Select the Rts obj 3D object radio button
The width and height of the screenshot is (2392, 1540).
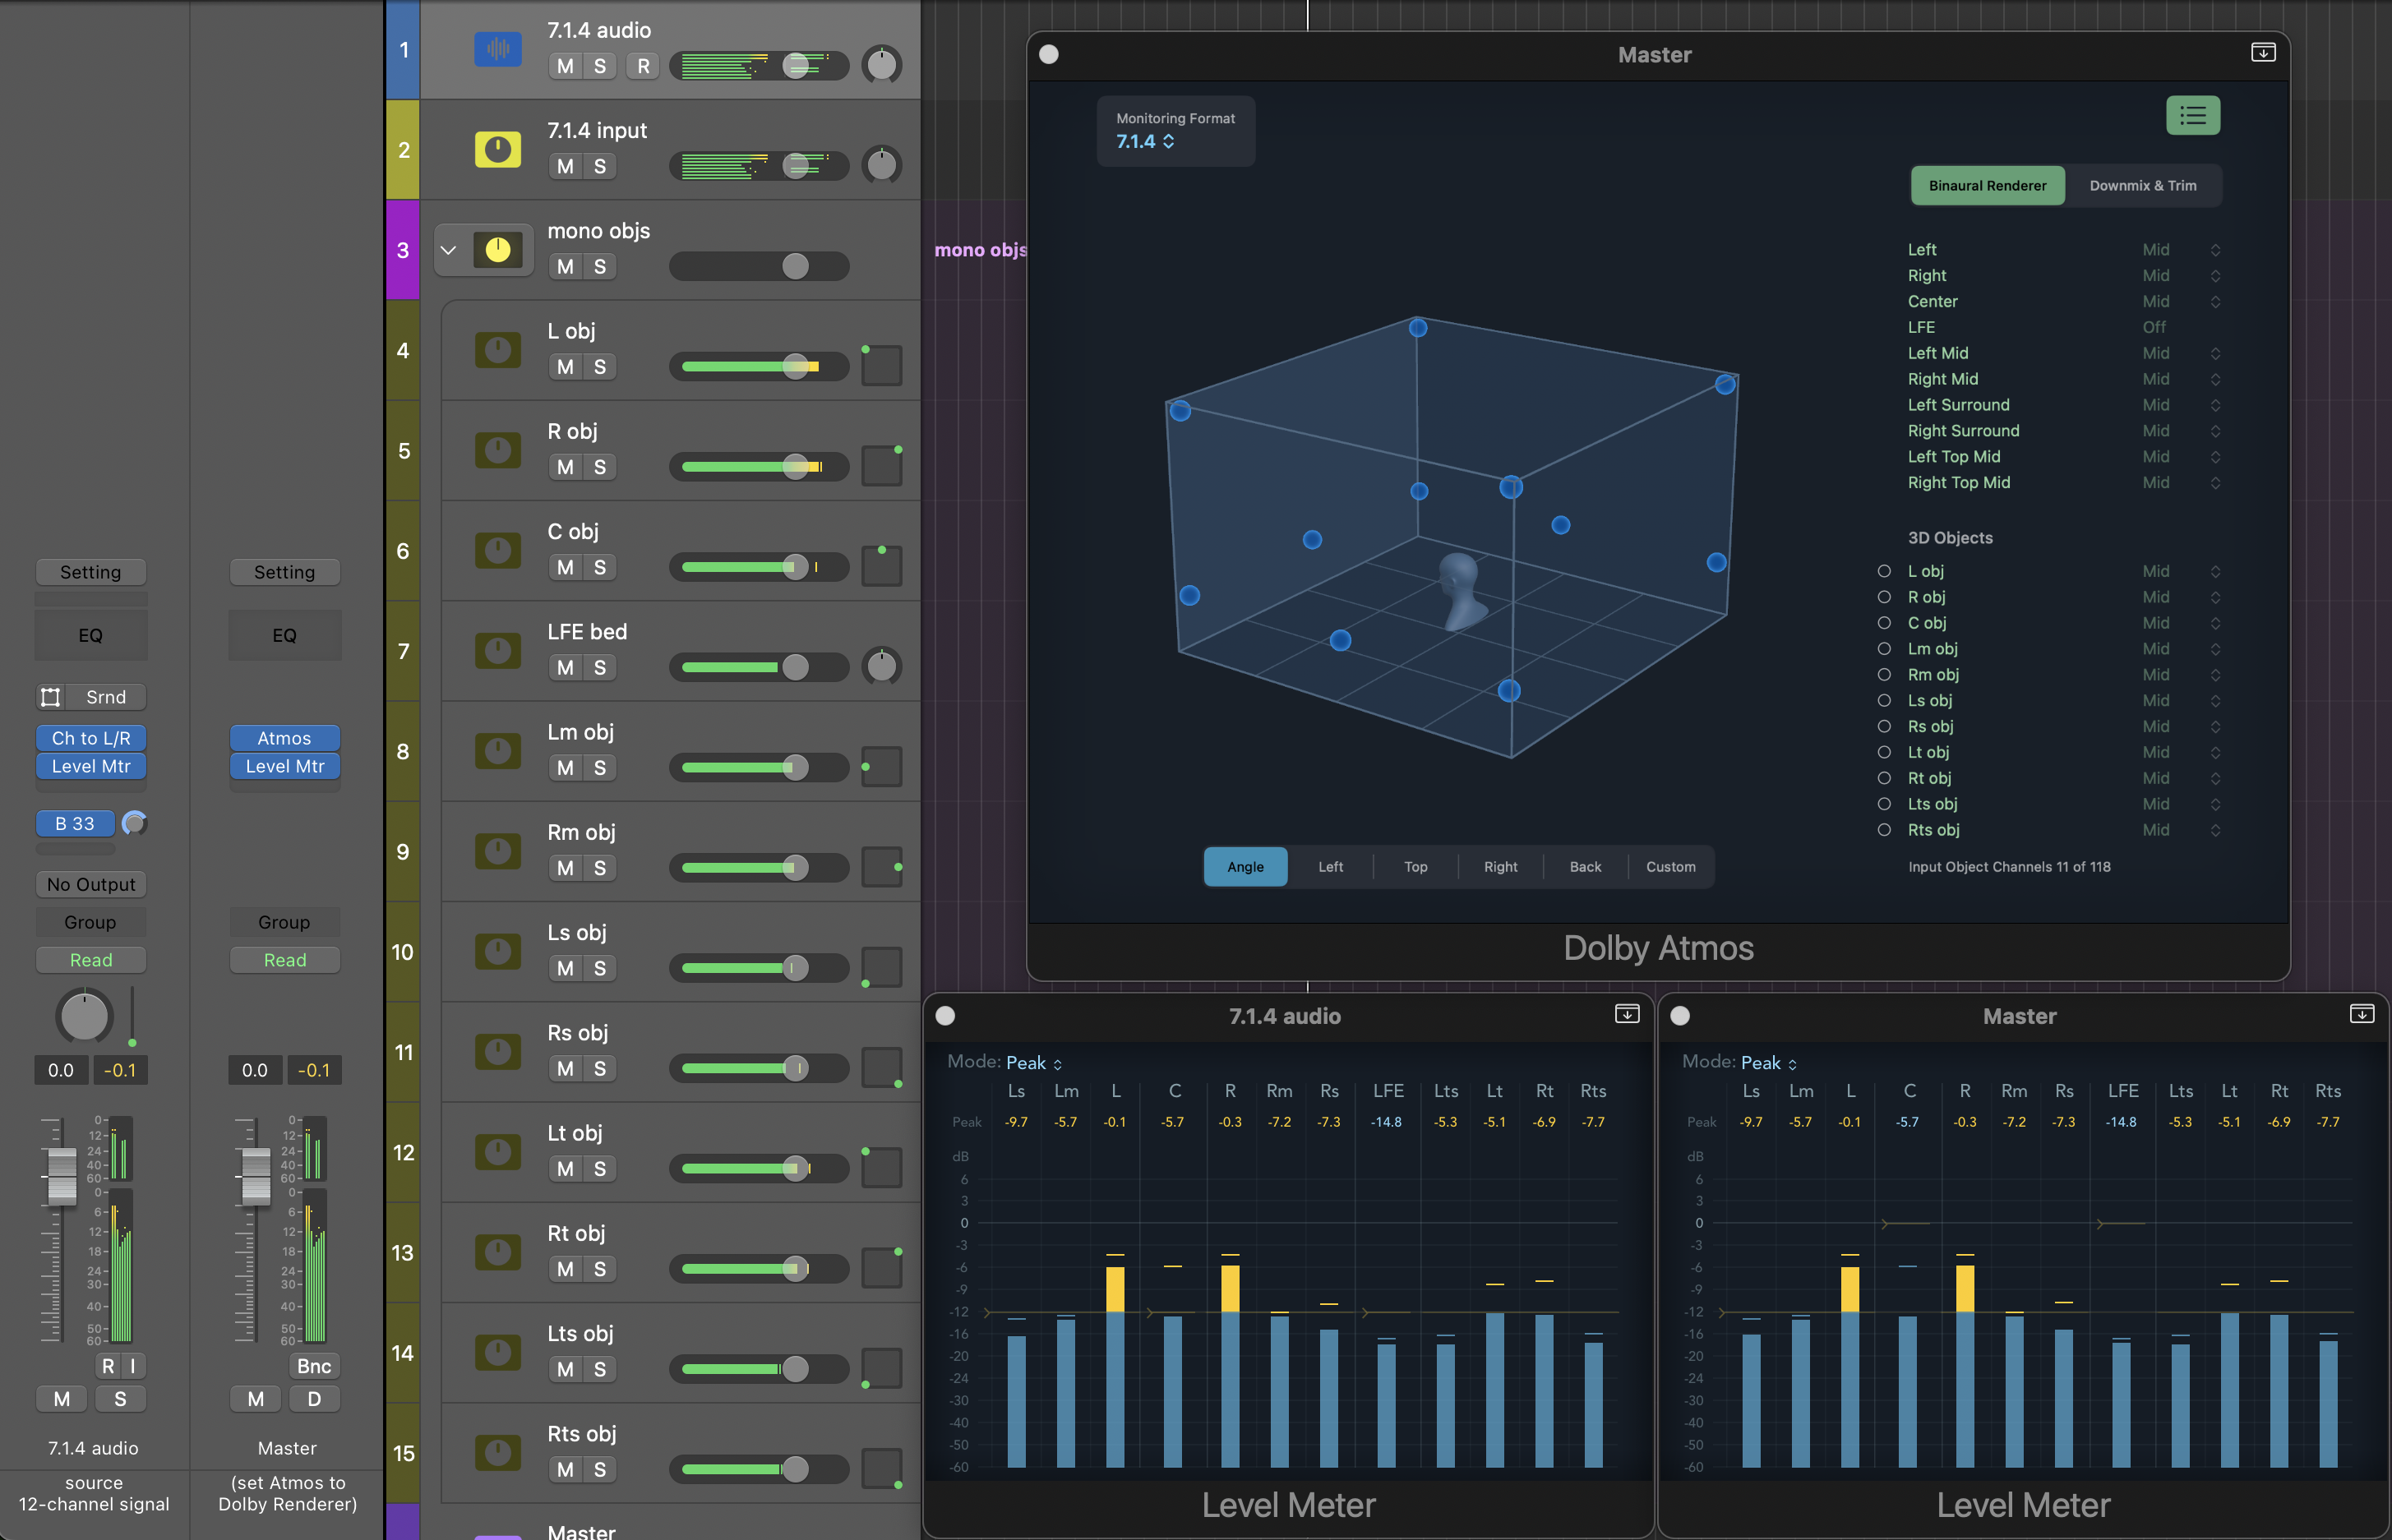point(1884,830)
